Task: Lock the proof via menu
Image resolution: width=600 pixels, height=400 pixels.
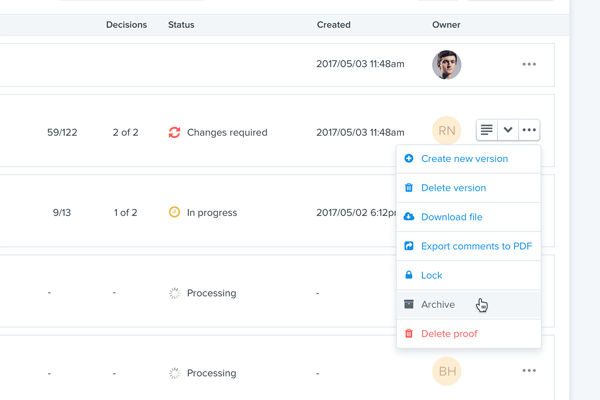Action: (x=431, y=275)
